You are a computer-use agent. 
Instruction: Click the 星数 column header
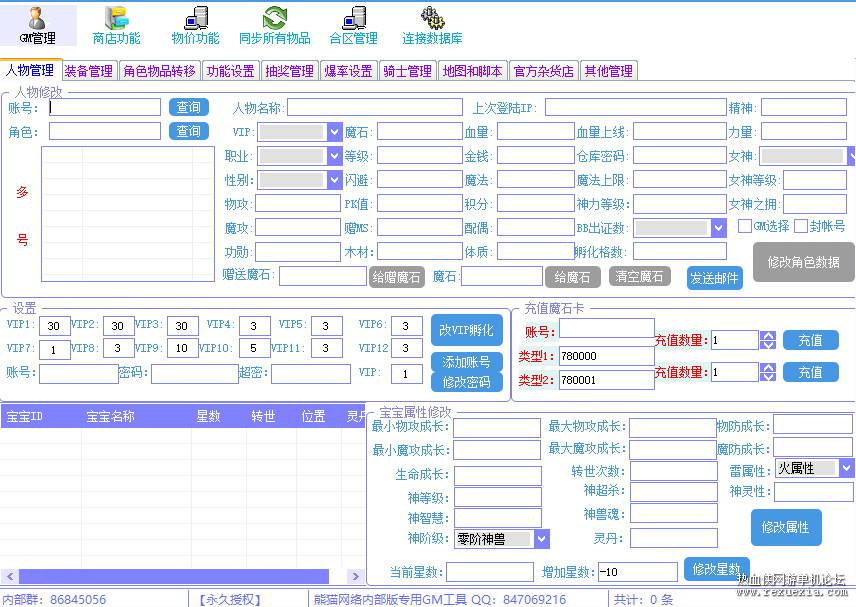(x=209, y=416)
